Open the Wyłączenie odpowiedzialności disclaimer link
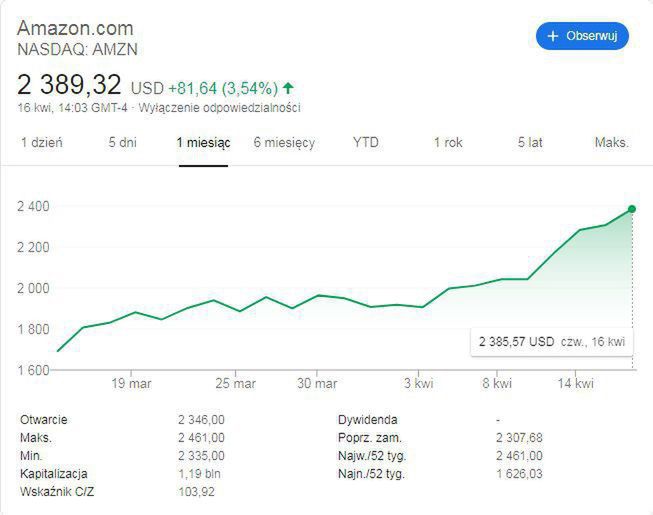 (x=220, y=108)
